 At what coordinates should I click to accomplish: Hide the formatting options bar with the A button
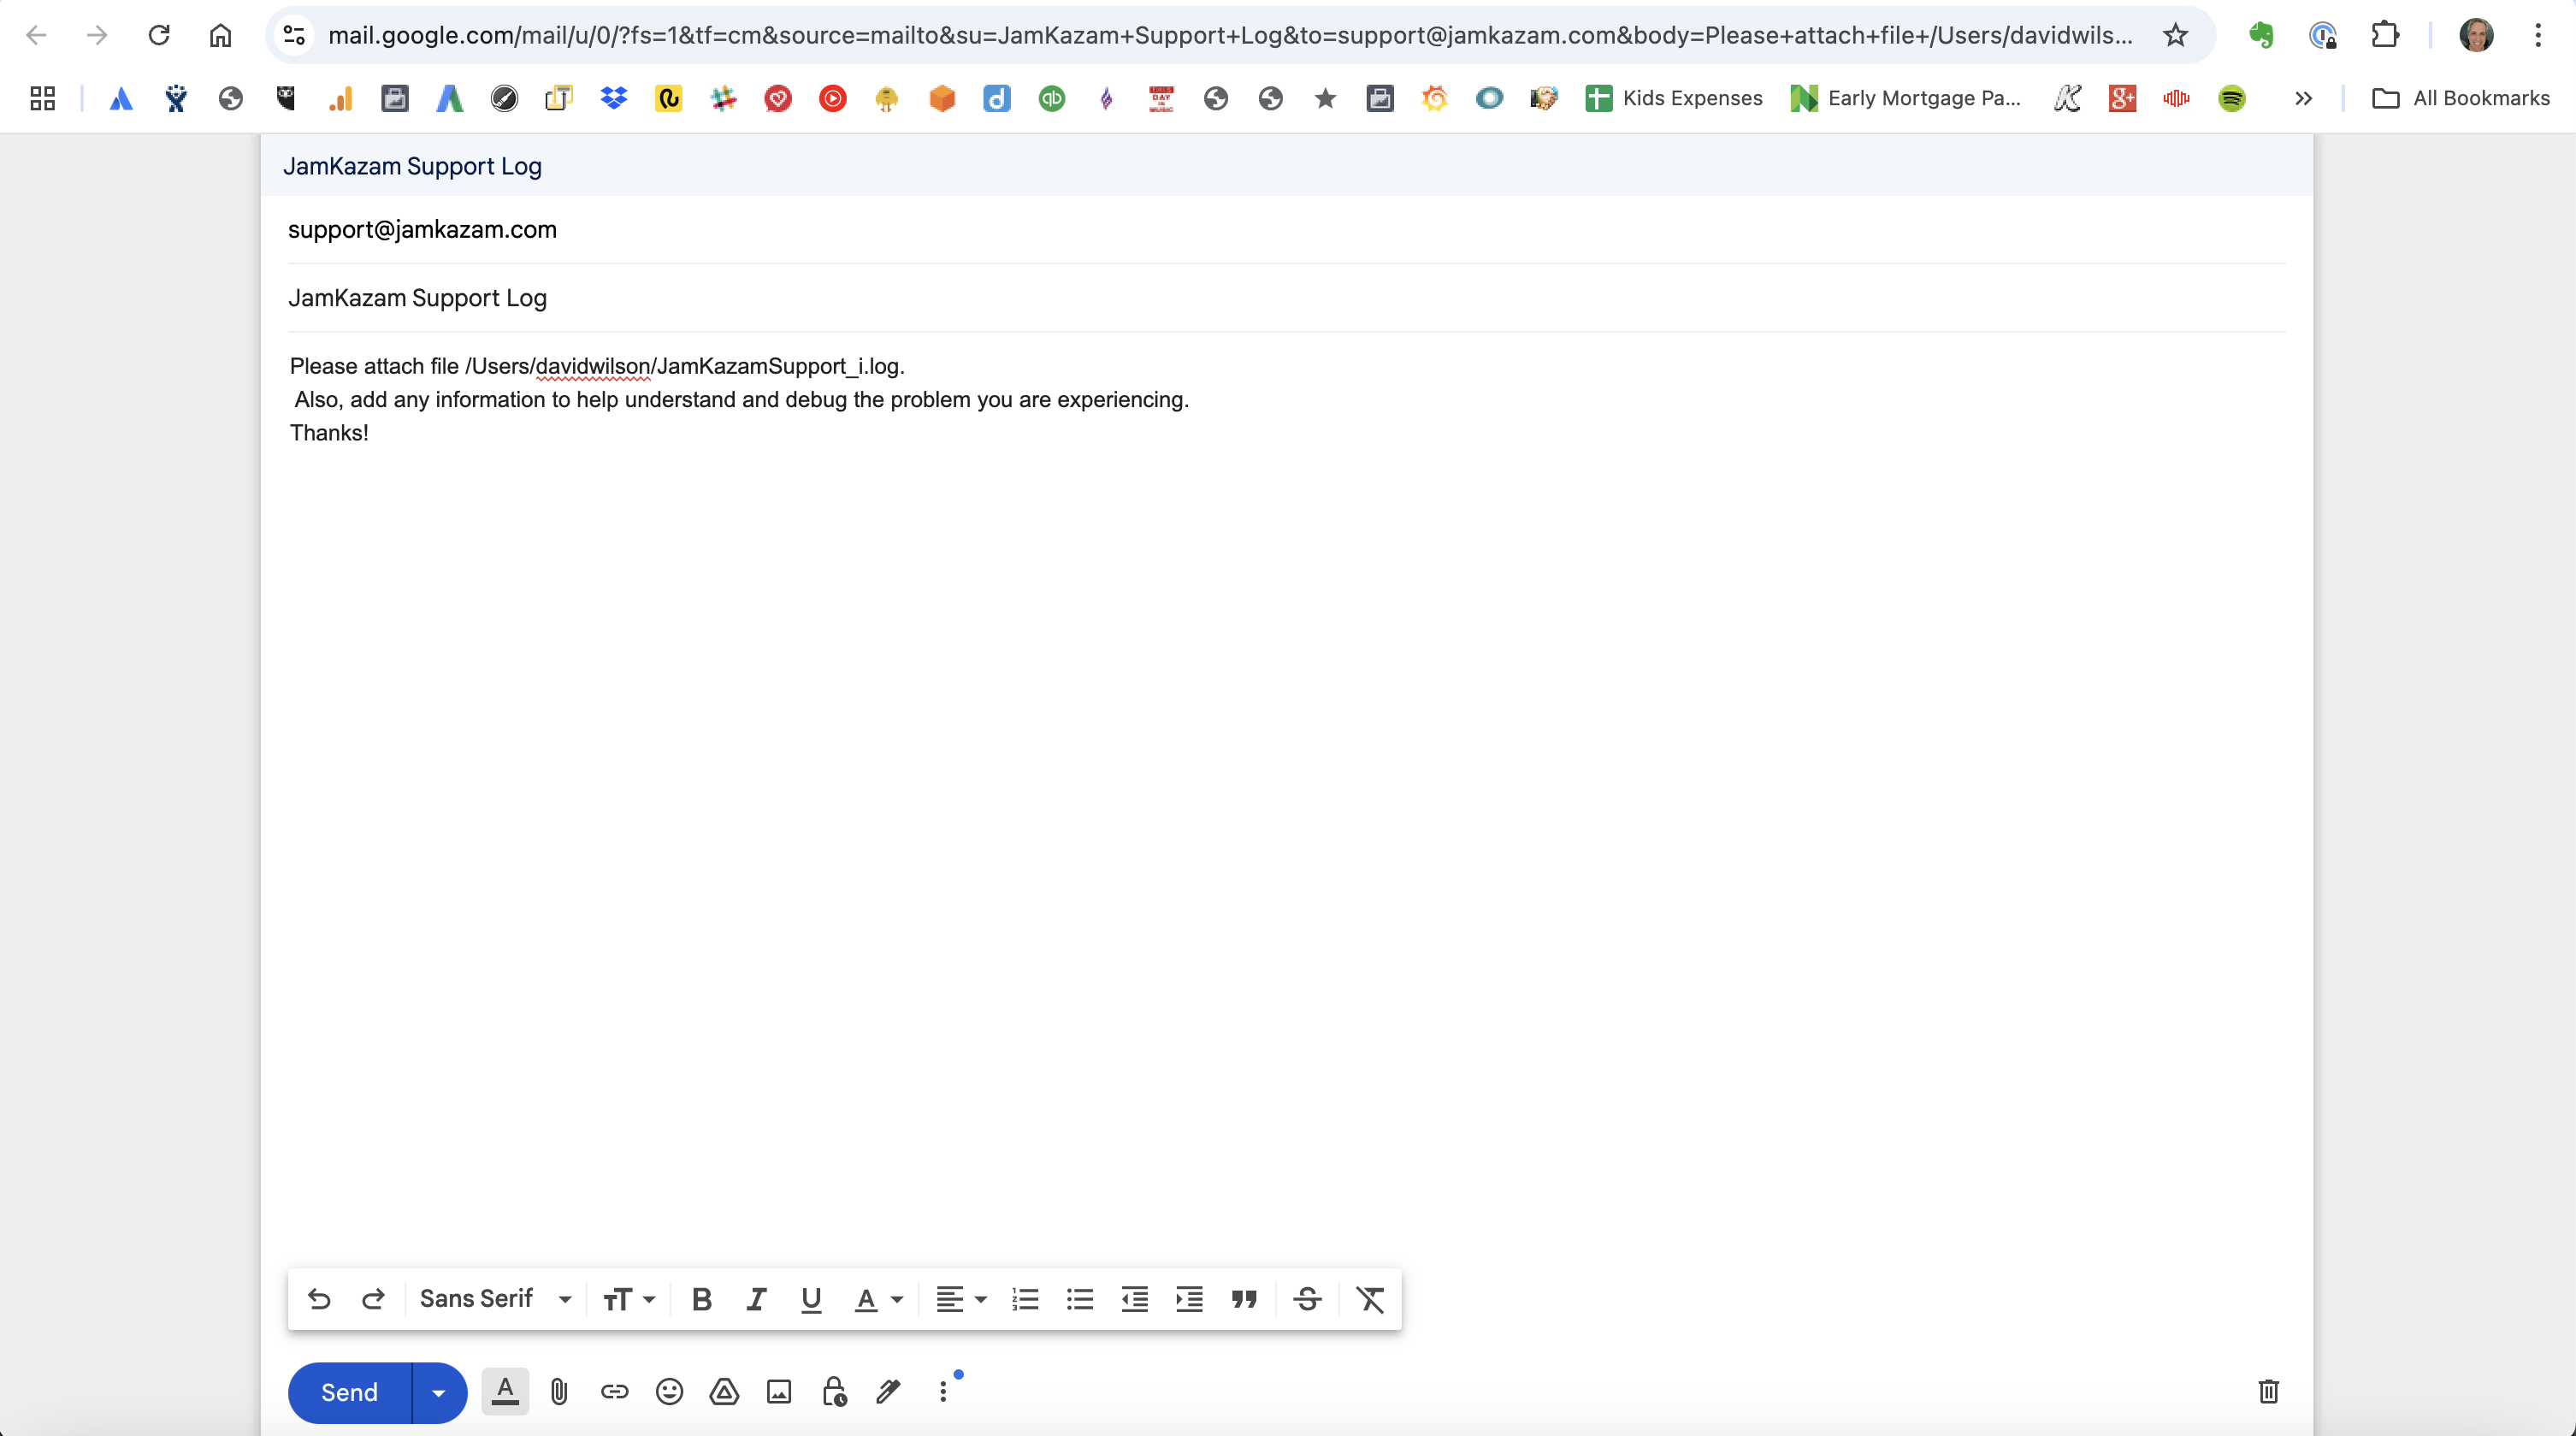(x=505, y=1391)
